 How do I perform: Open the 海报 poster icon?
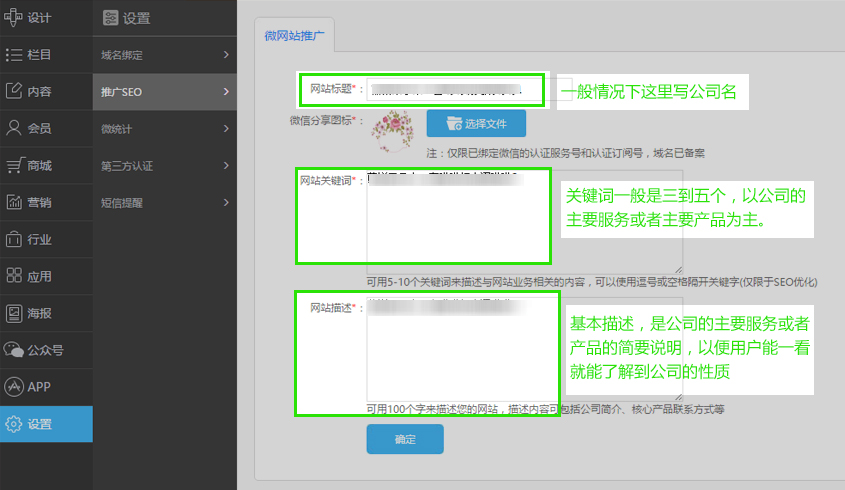pos(14,313)
